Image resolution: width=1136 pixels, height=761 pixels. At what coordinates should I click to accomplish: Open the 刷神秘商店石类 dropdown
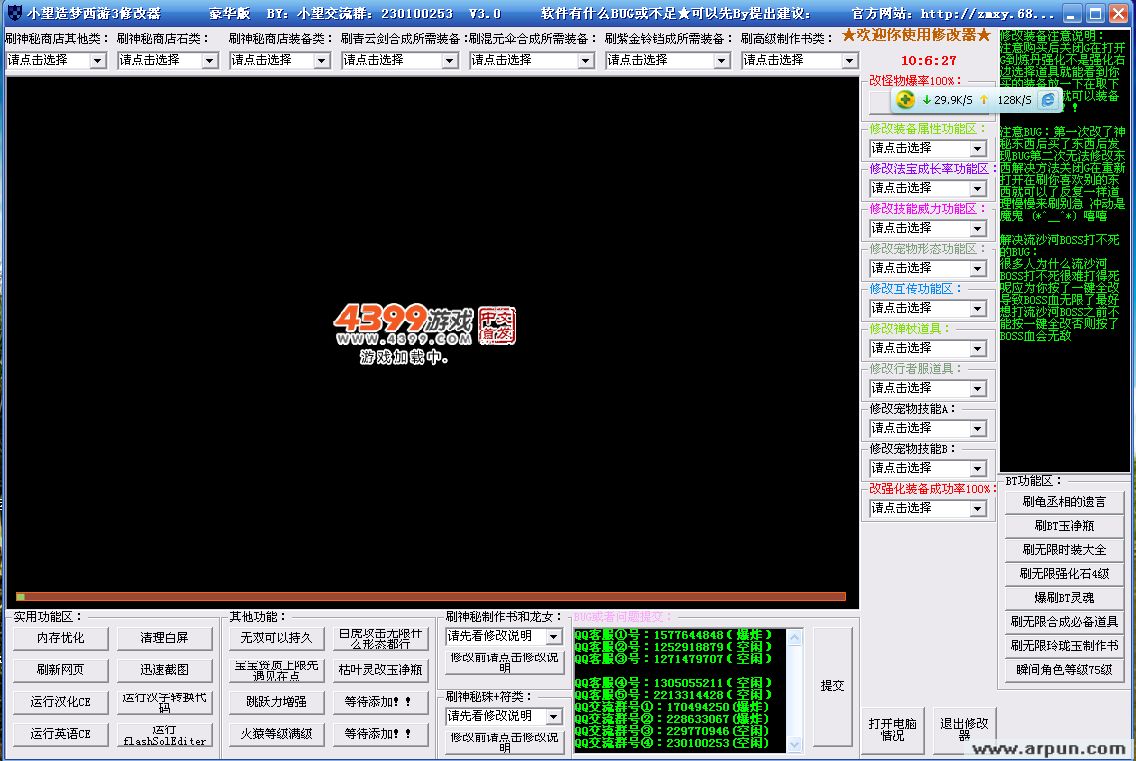pos(168,60)
